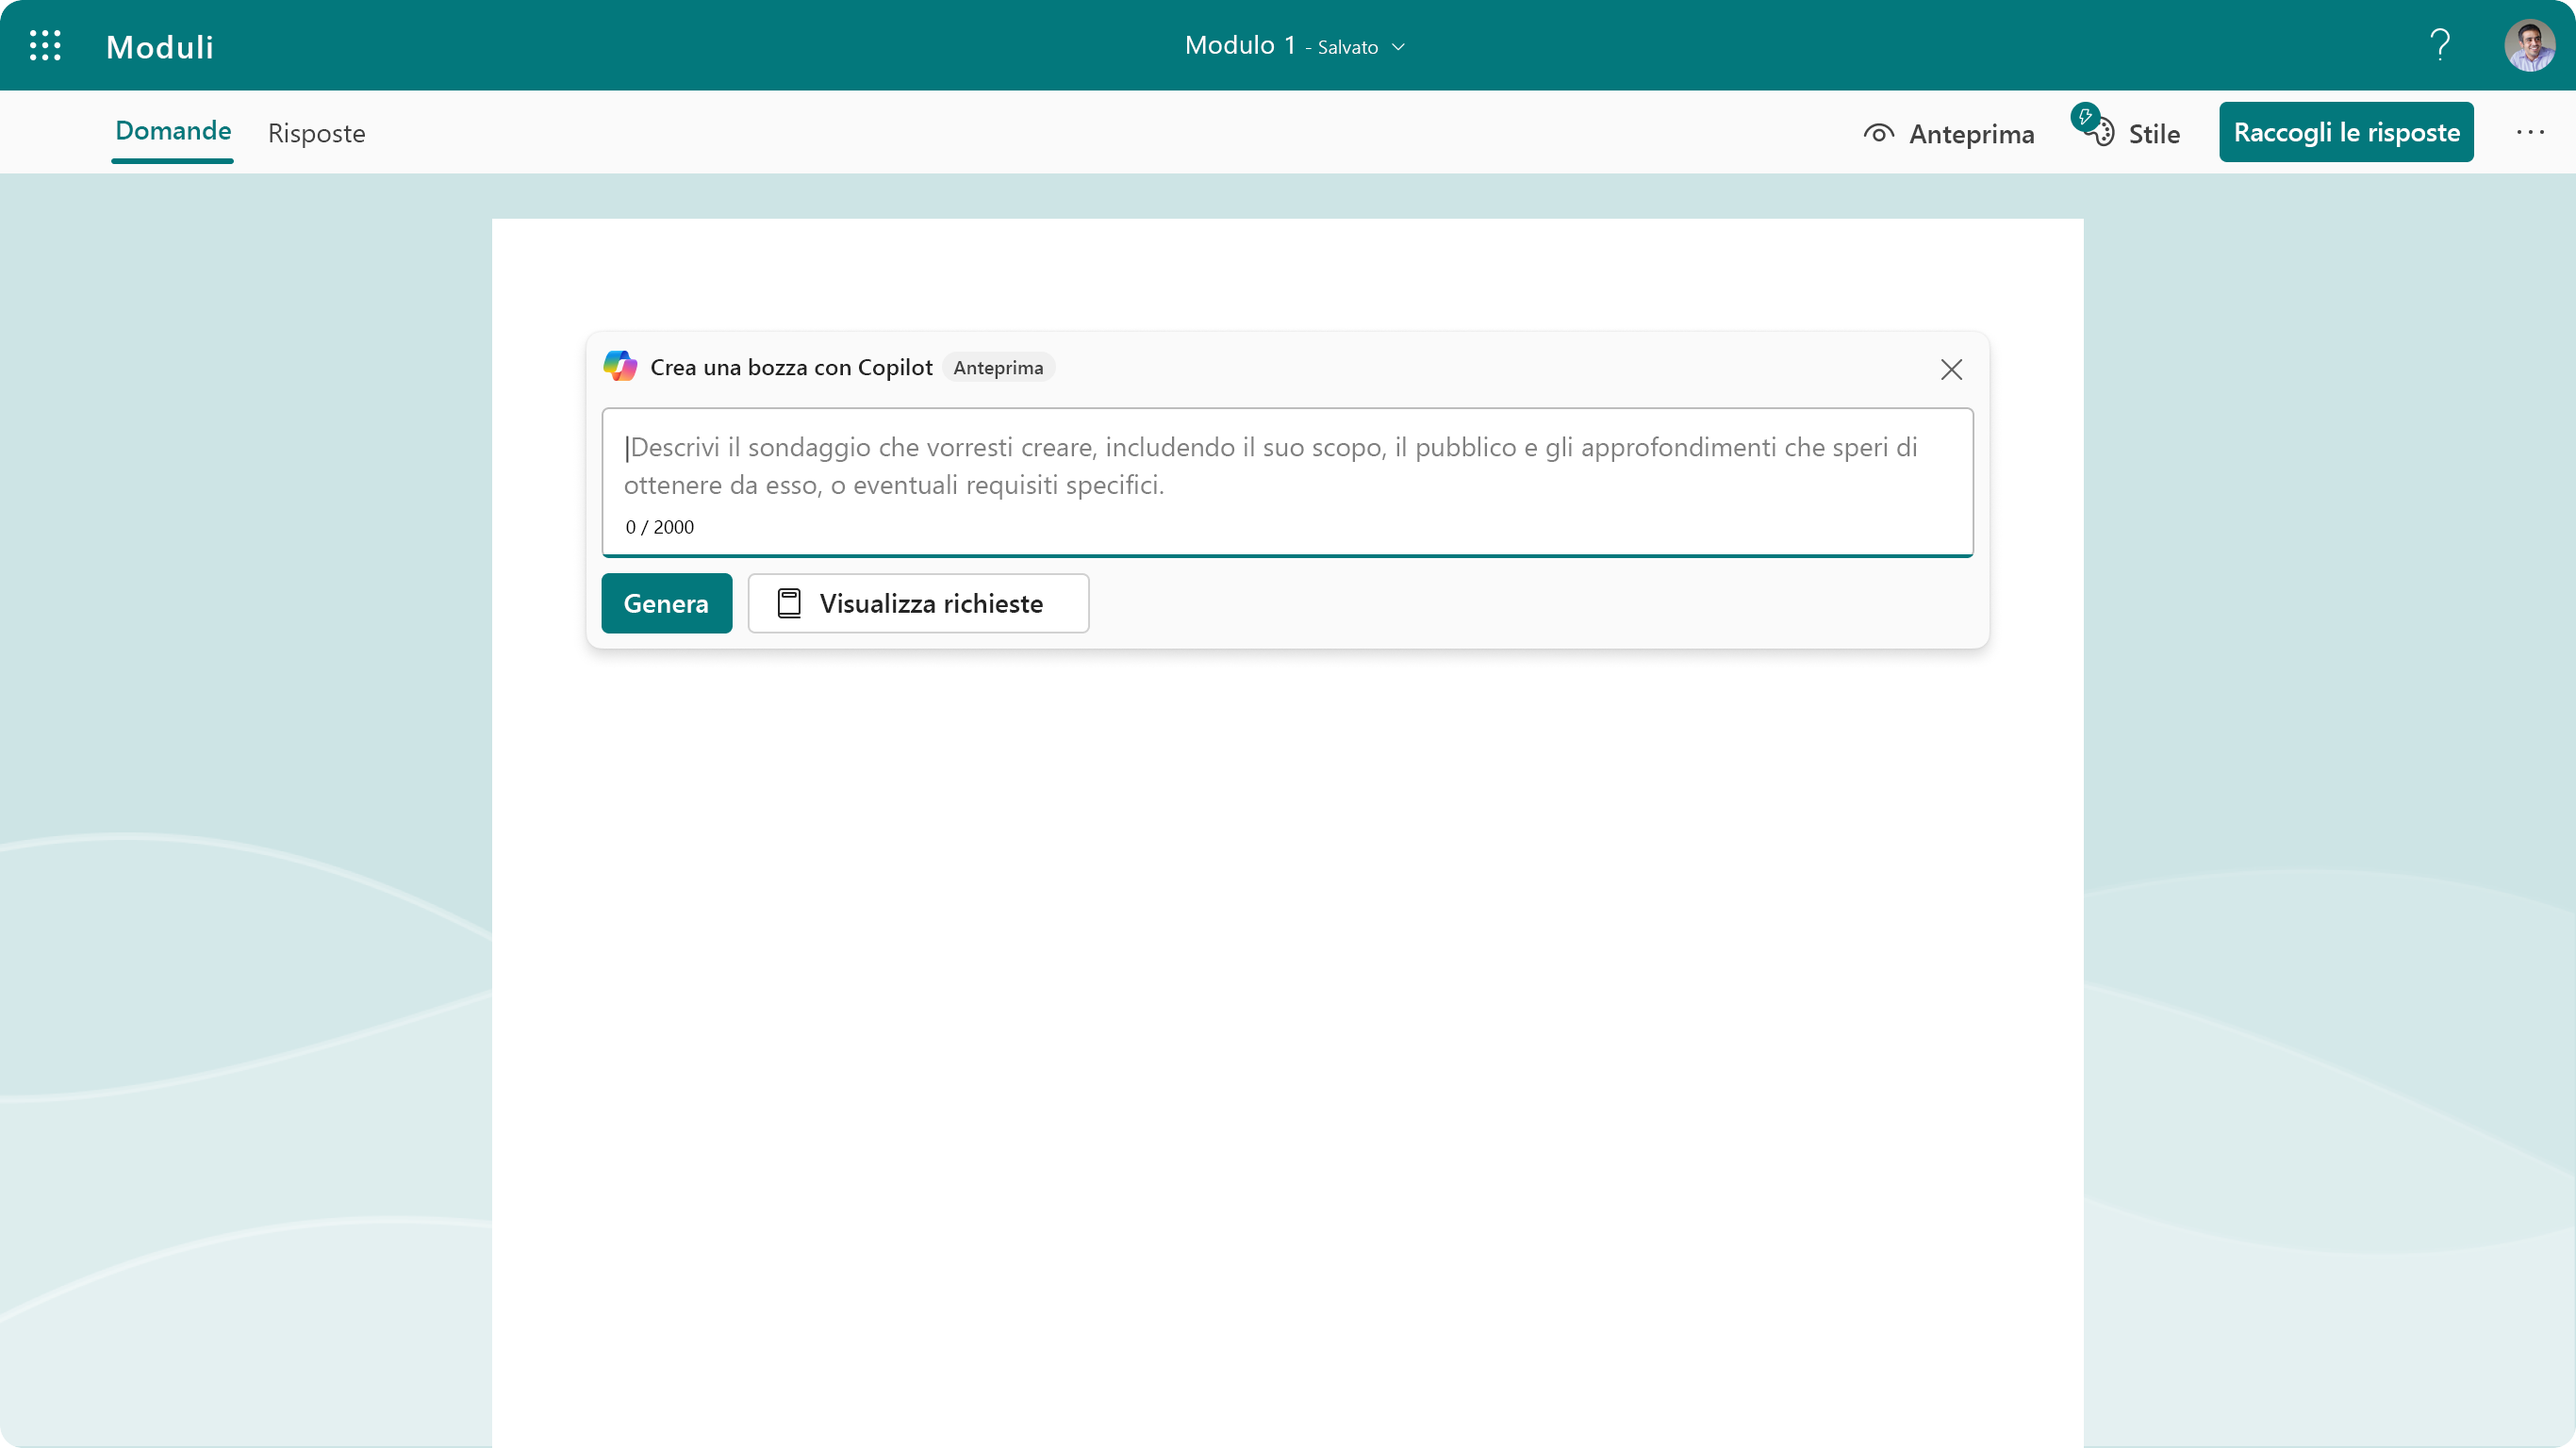
Task: Click the Genera button to generate
Action: tap(666, 603)
